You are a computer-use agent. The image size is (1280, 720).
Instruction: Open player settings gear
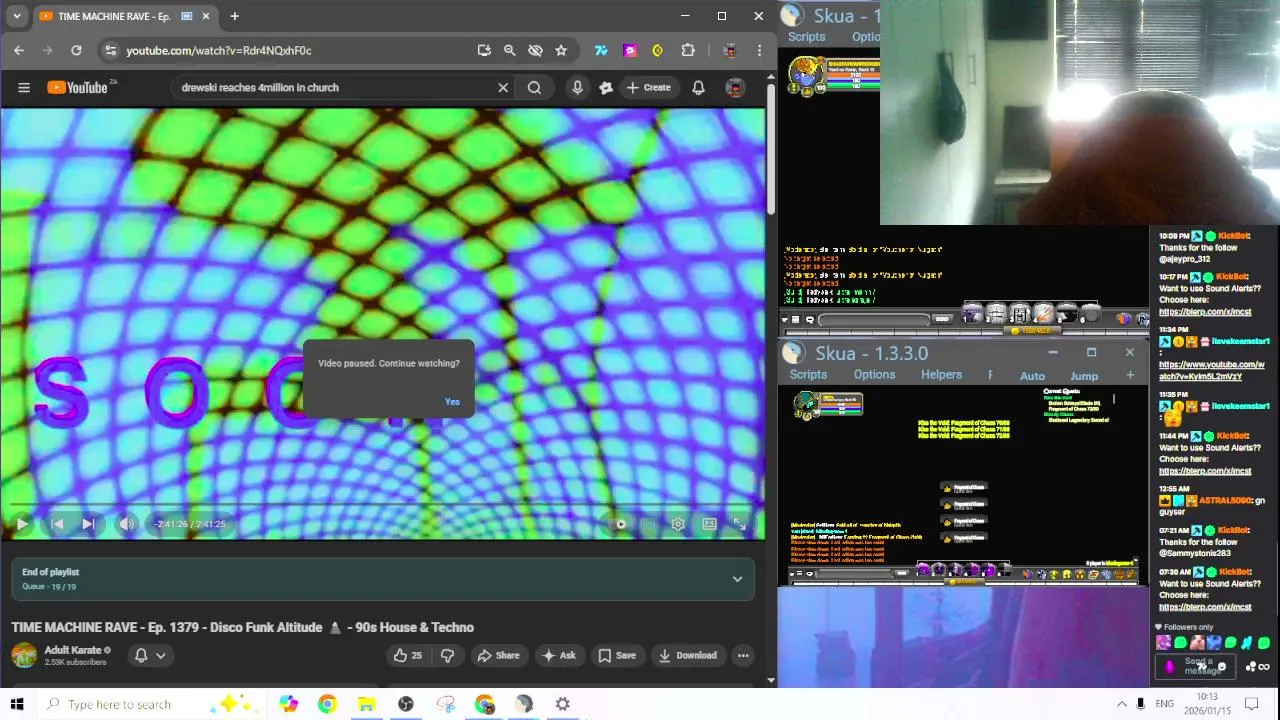click(x=678, y=524)
